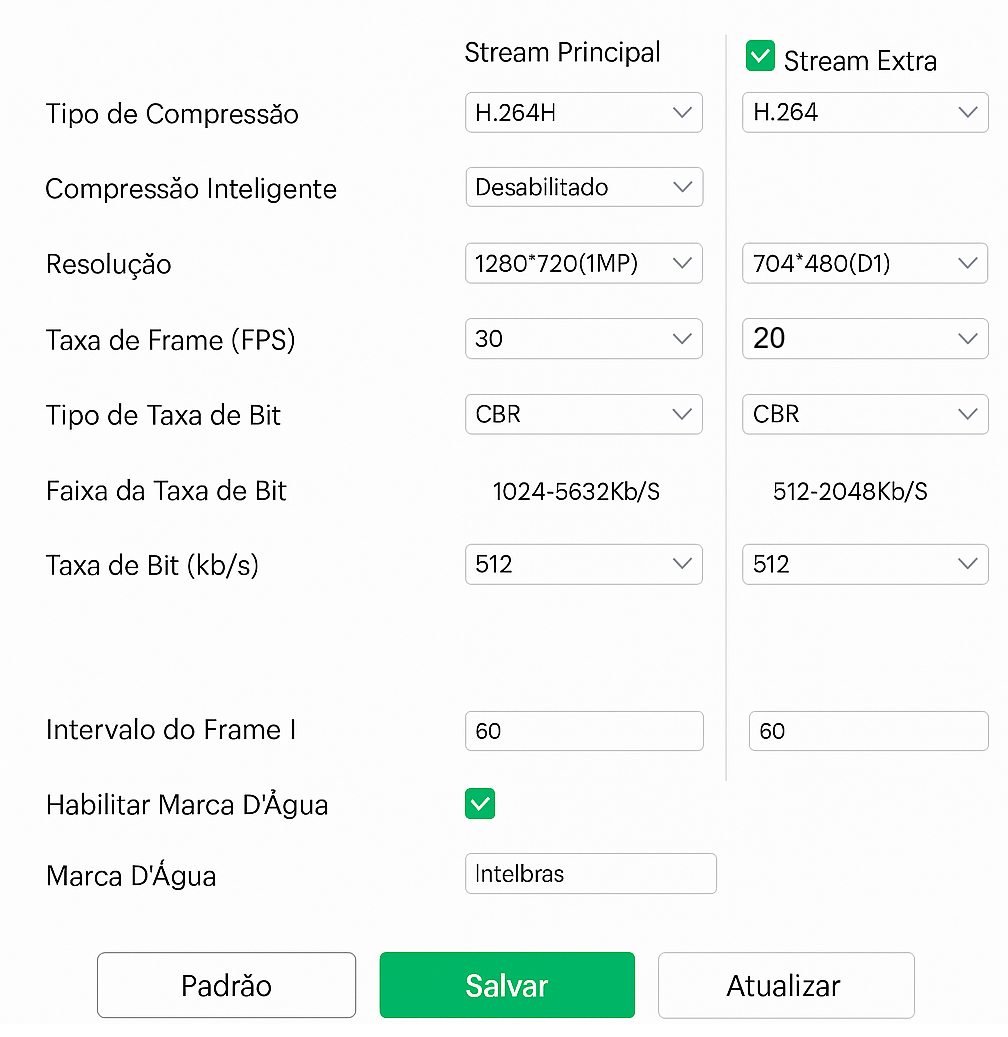The image size is (1008, 1037).
Task: Open the Tipo de Compressão dropdown for Stream Extra
Action: pyautogui.click(x=864, y=112)
